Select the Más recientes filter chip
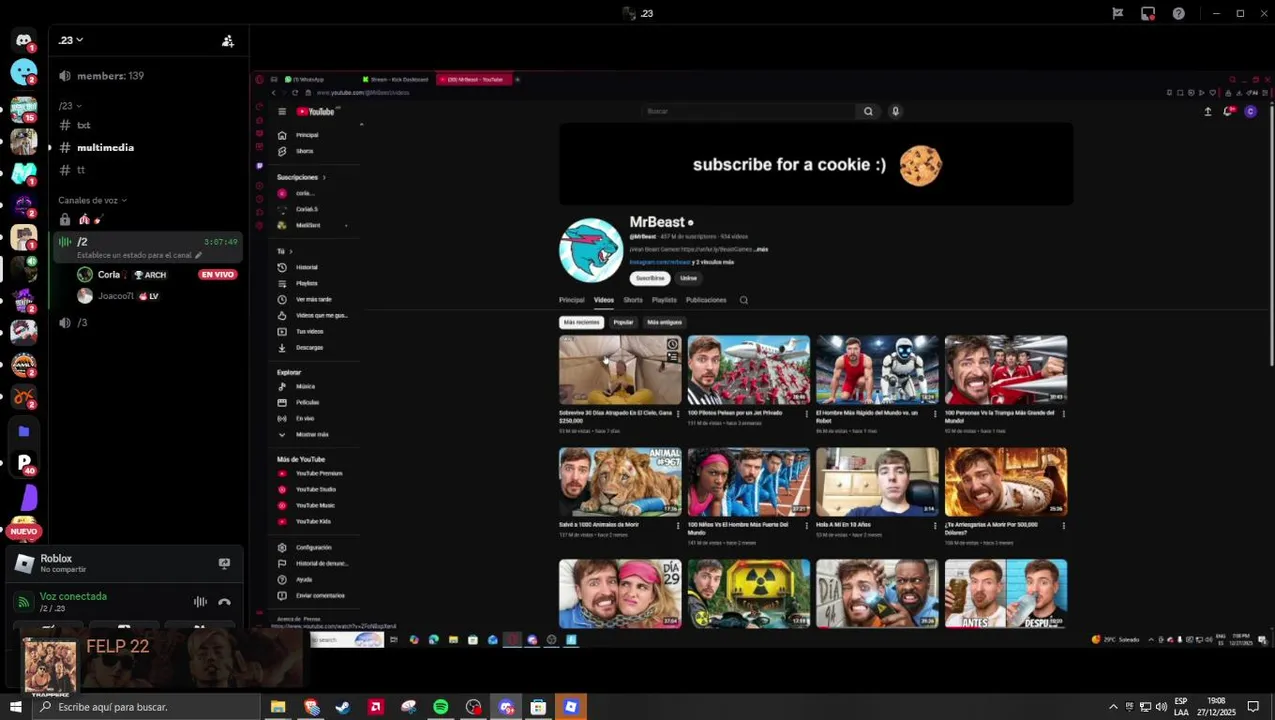This screenshot has height=720, width=1275. 581,322
